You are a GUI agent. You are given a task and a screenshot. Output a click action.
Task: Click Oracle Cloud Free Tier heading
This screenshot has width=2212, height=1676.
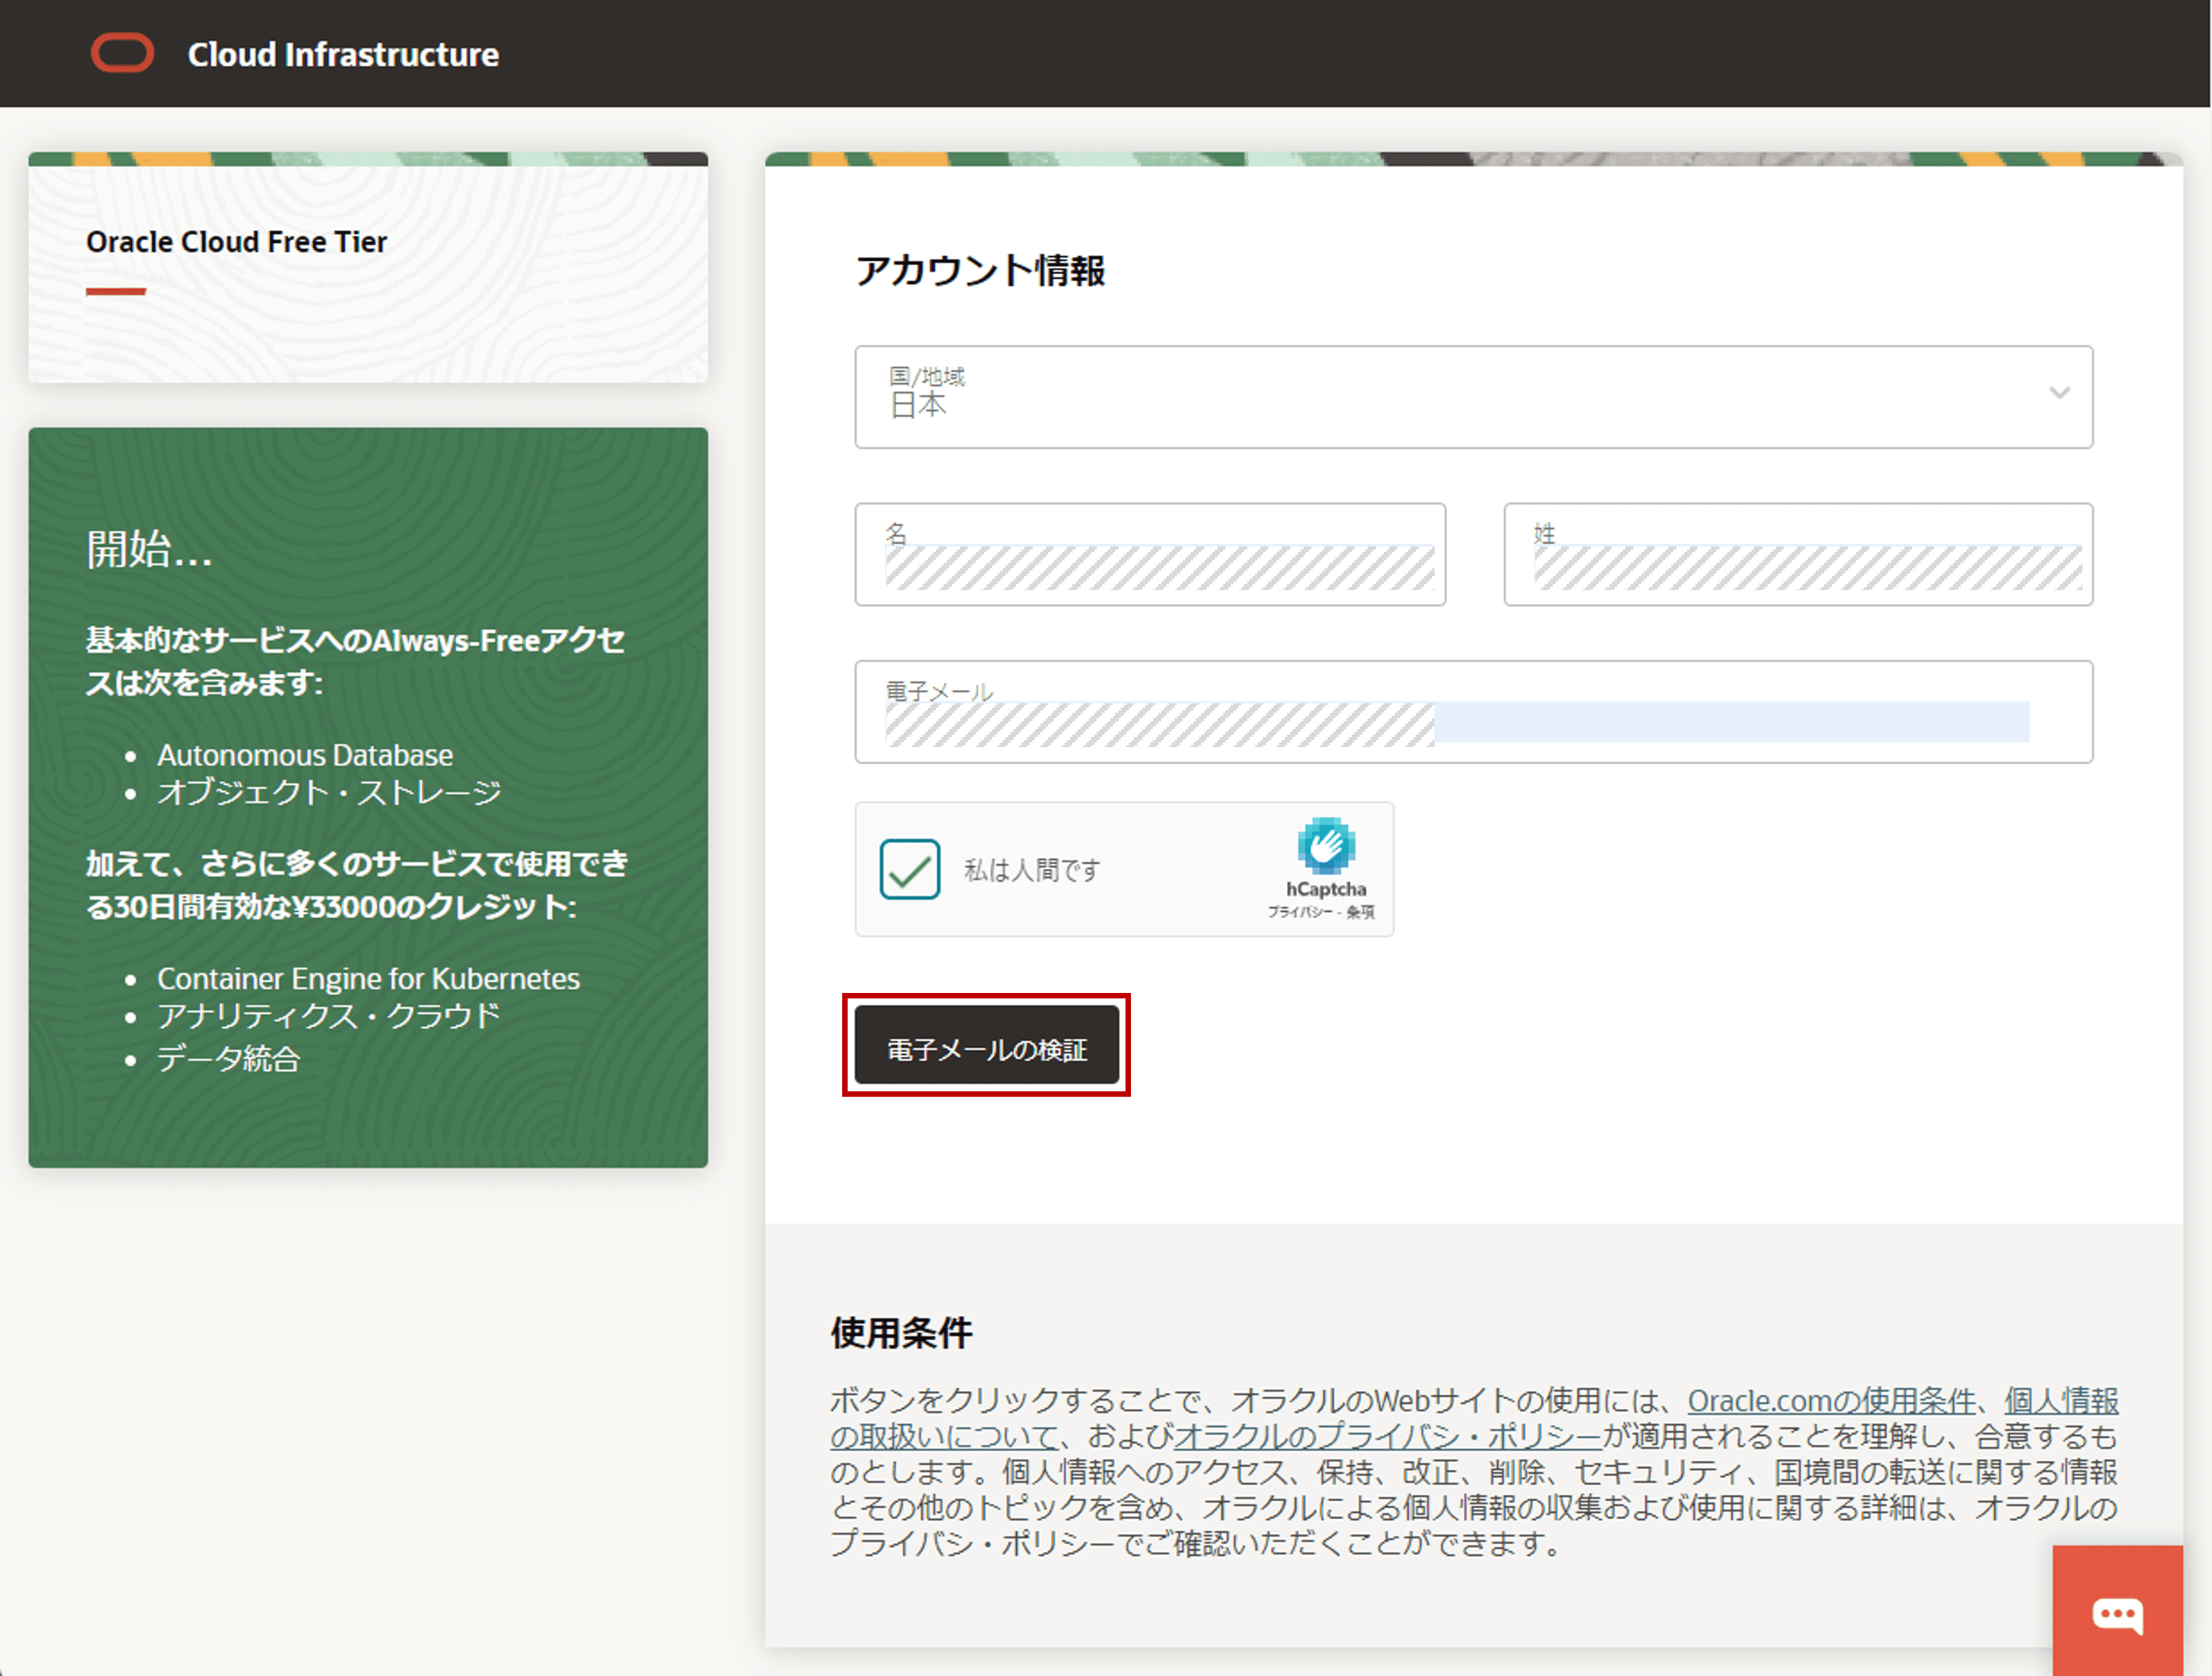pos(236,241)
